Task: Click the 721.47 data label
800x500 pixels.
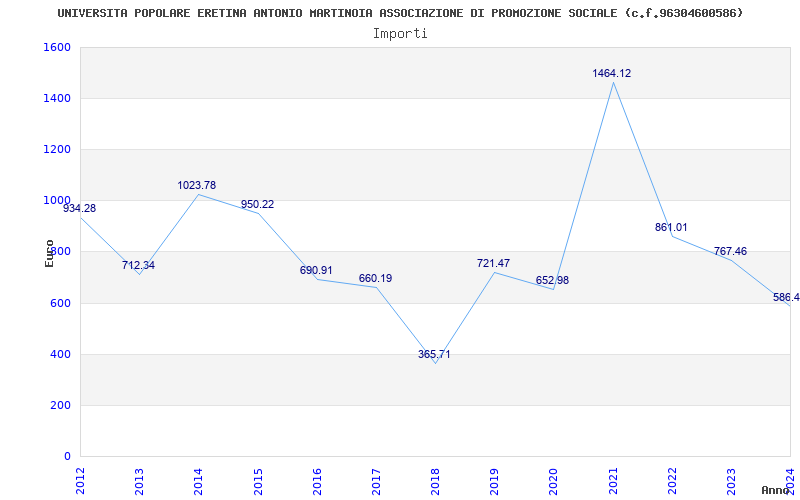Action: pyautogui.click(x=493, y=264)
